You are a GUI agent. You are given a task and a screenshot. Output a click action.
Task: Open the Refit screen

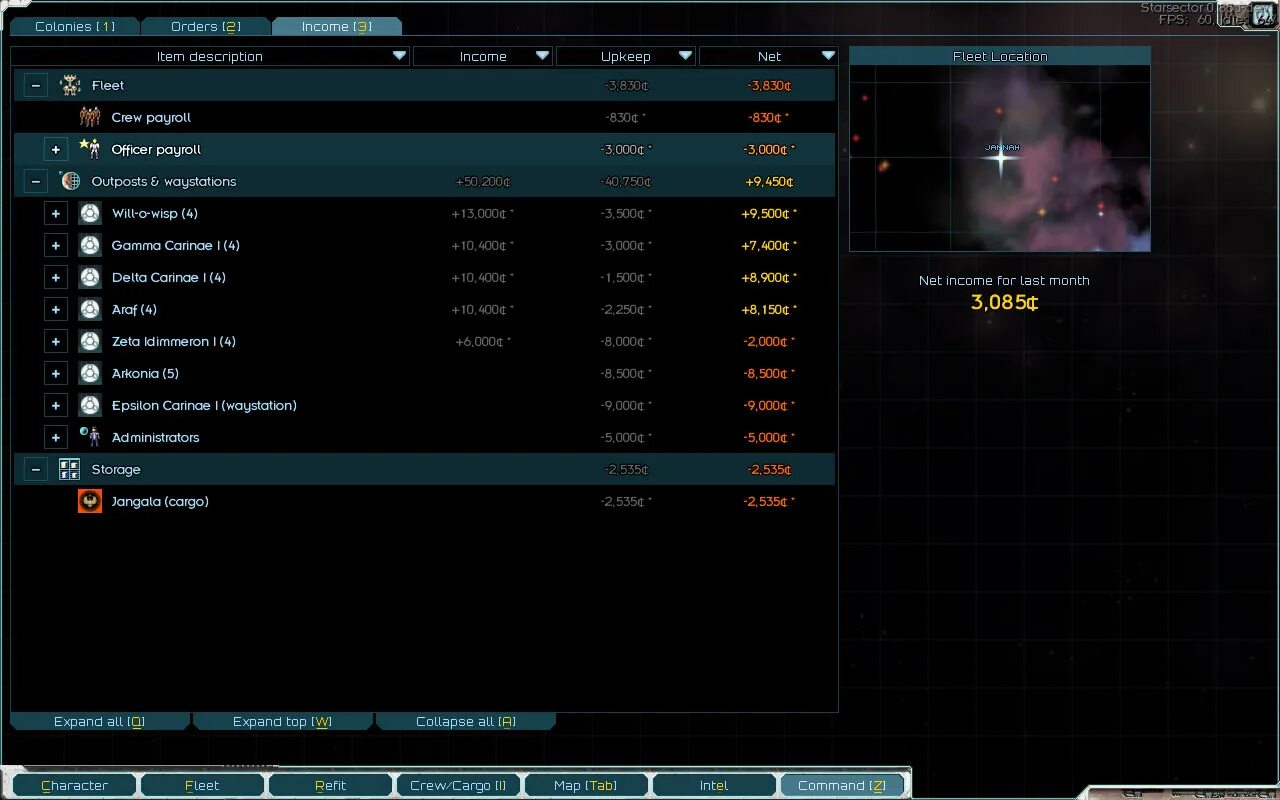(330, 786)
